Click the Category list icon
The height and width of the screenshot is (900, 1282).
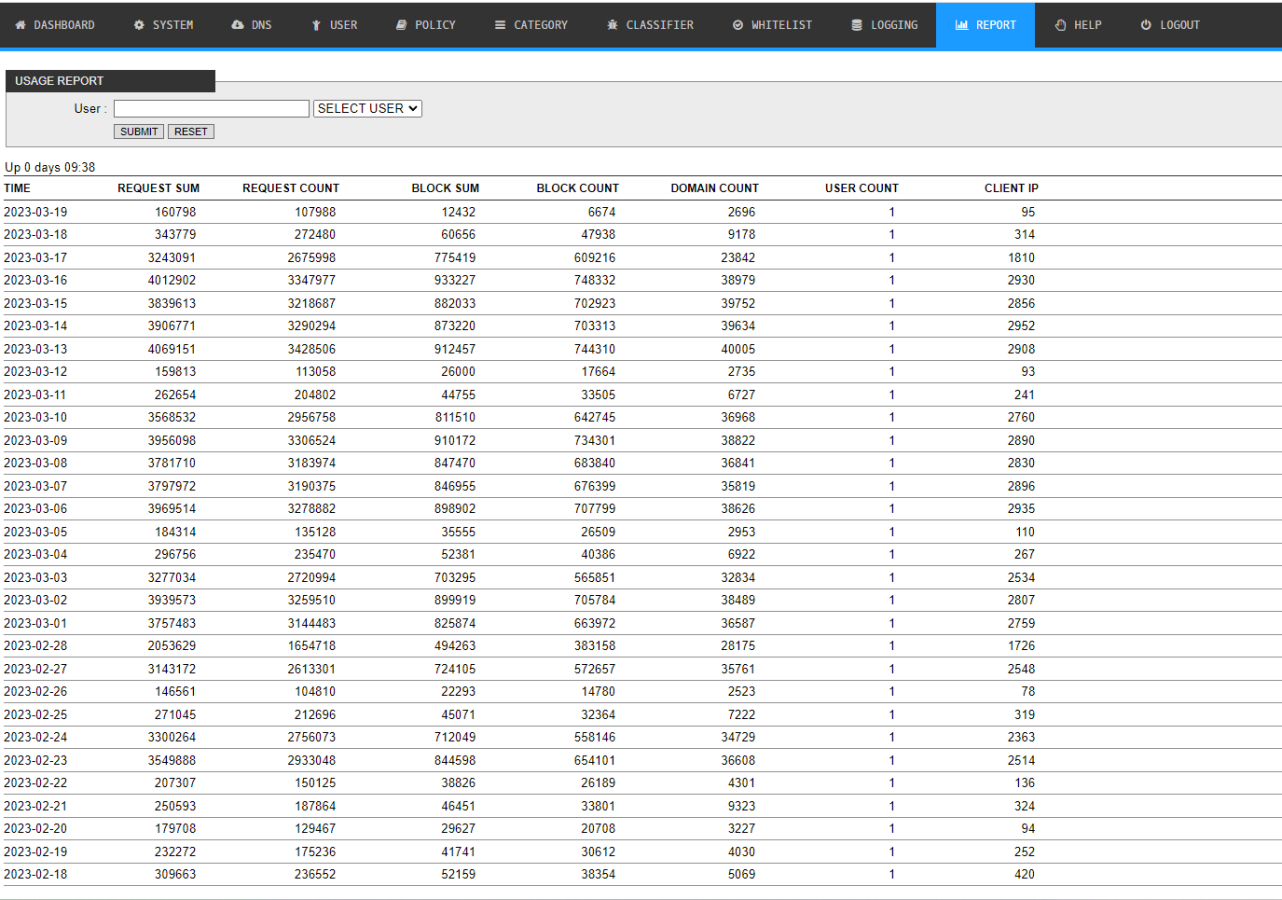point(500,25)
